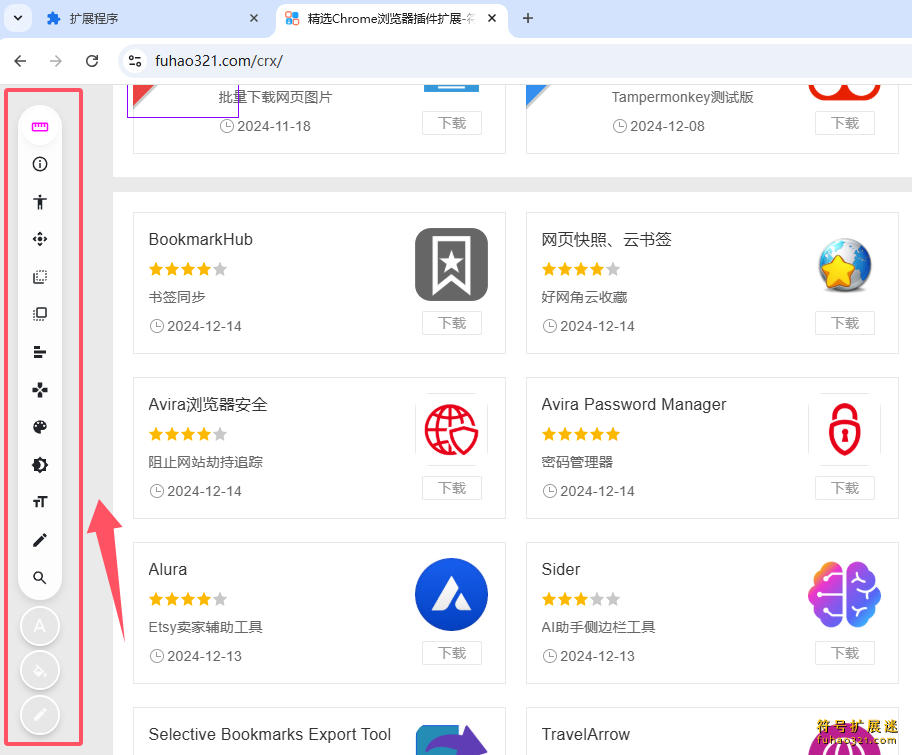This screenshot has width=912, height=755.
Task: Download the Sider extension
Action: pos(845,653)
